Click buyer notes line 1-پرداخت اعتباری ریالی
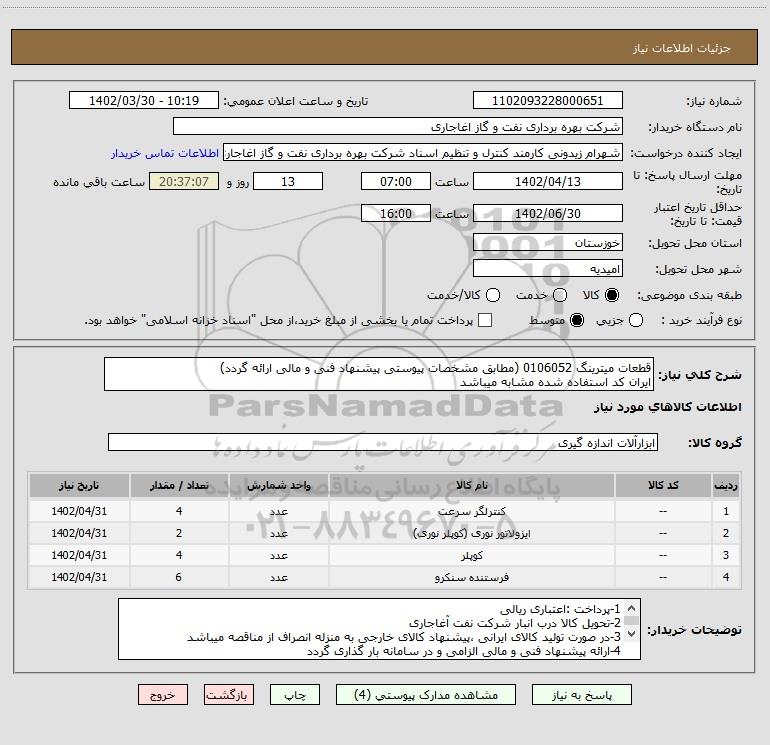The image size is (770, 745). tap(560, 609)
